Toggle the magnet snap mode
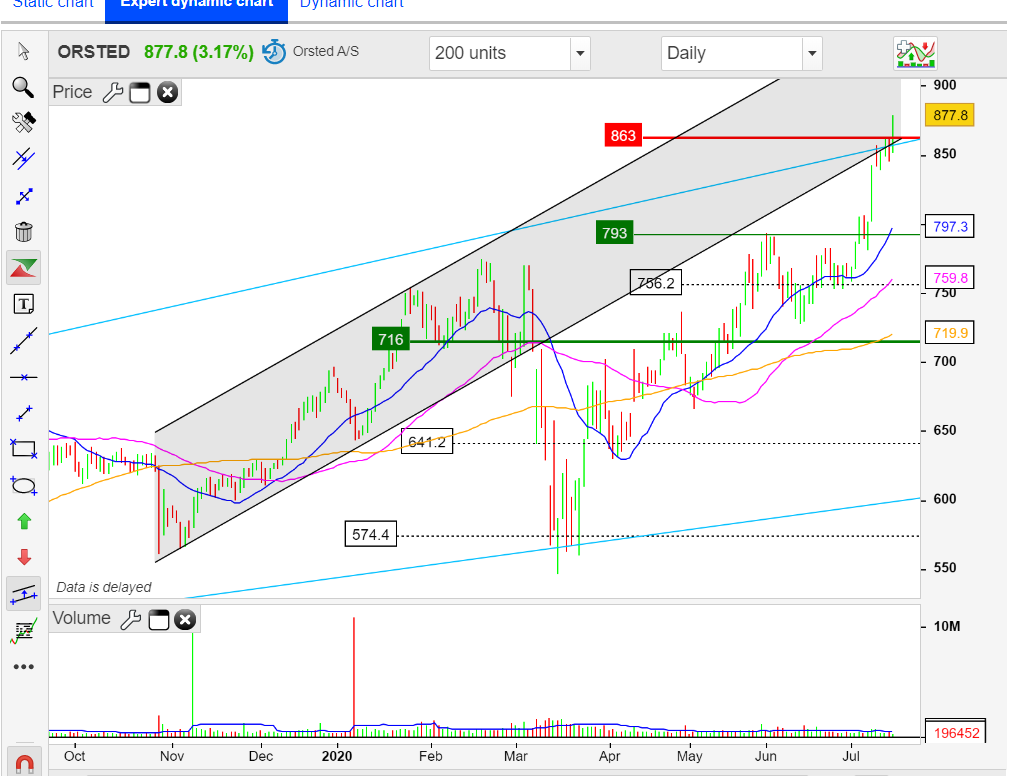The width and height of the screenshot is (1028, 776). pos(24,758)
